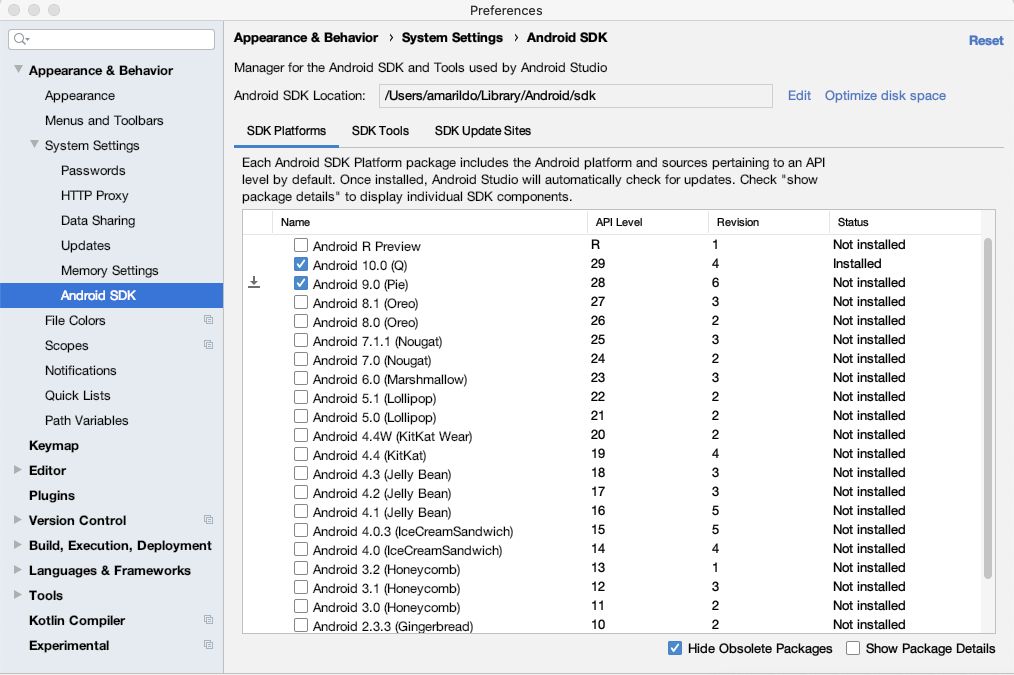Expand Languages & Frameworks arrow
The image size is (1014, 675).
(18, 570)
